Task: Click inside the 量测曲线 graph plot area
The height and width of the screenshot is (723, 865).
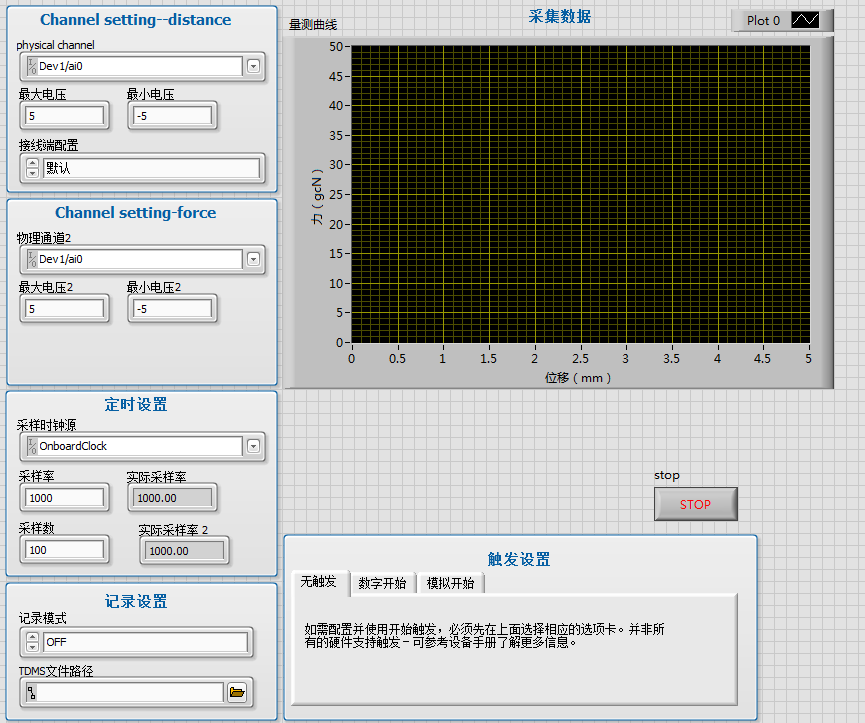Action: coord(580,194)
